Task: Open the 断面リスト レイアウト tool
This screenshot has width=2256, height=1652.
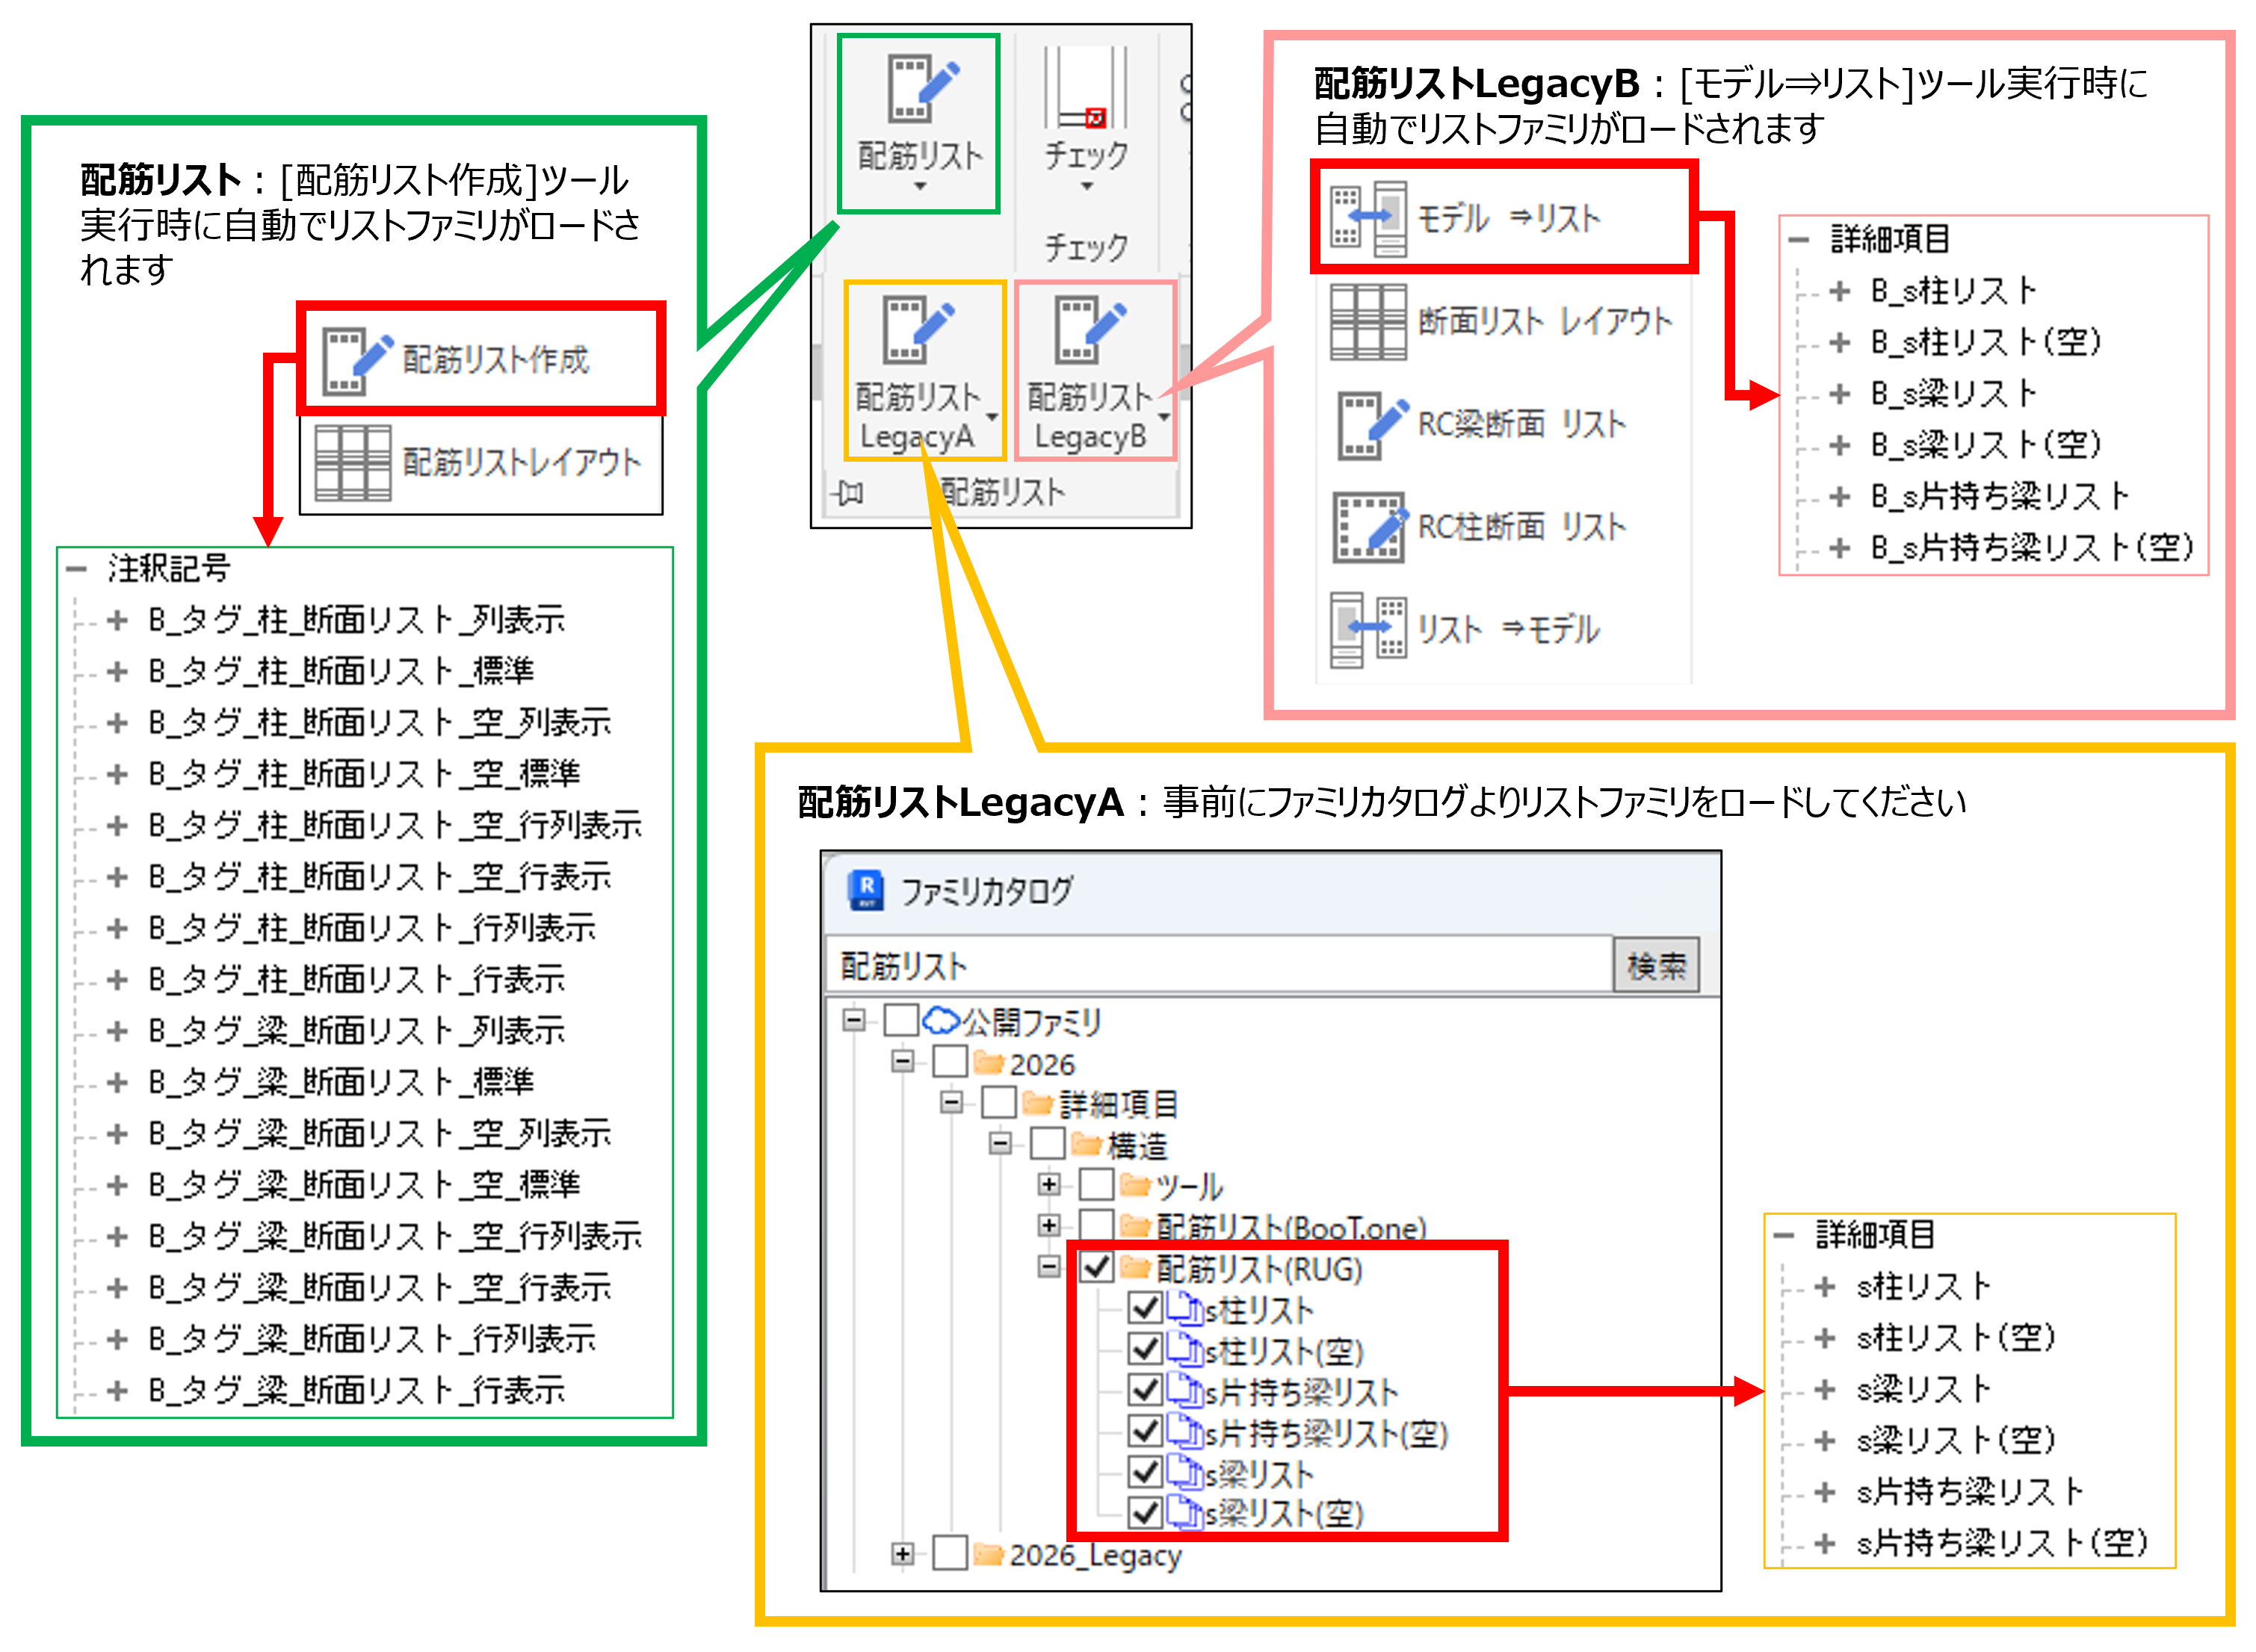Action: coord(1501,321)
